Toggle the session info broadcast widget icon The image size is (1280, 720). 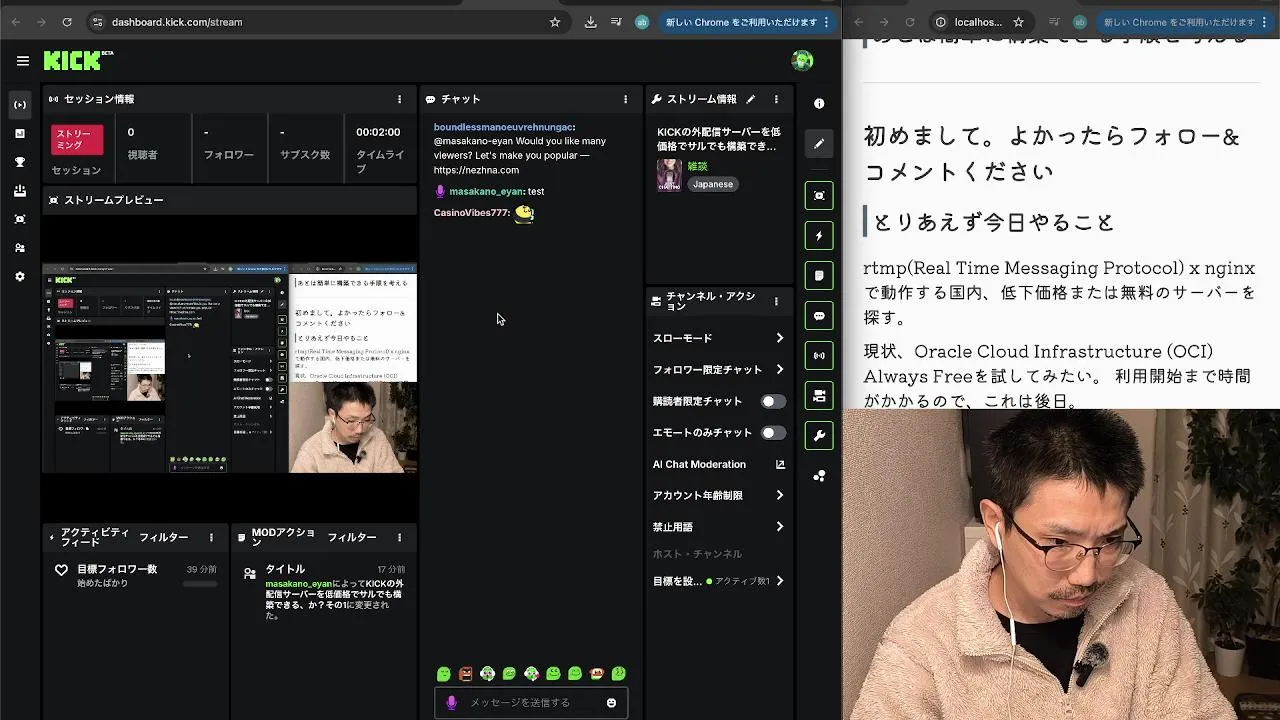(819, 355)
